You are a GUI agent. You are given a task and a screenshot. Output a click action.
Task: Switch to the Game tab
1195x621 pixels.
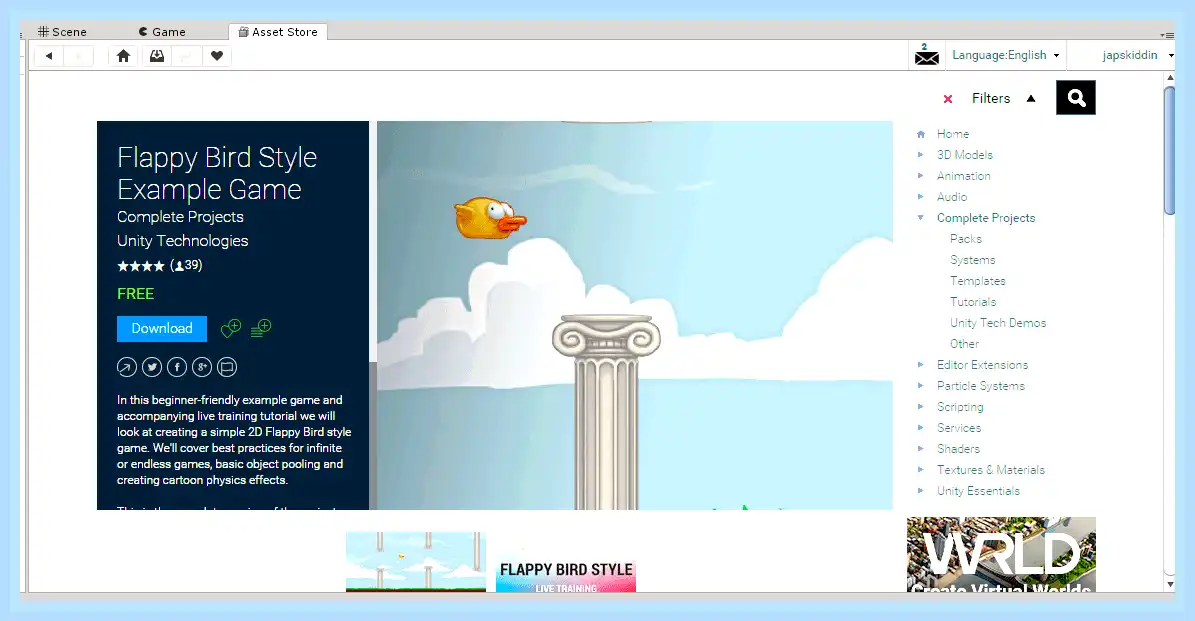point(162,32)
